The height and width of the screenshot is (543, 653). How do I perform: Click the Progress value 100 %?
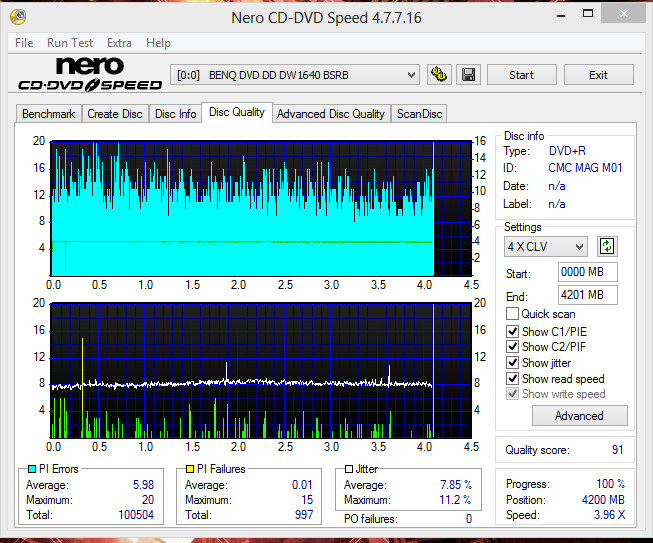coord(611,484)
